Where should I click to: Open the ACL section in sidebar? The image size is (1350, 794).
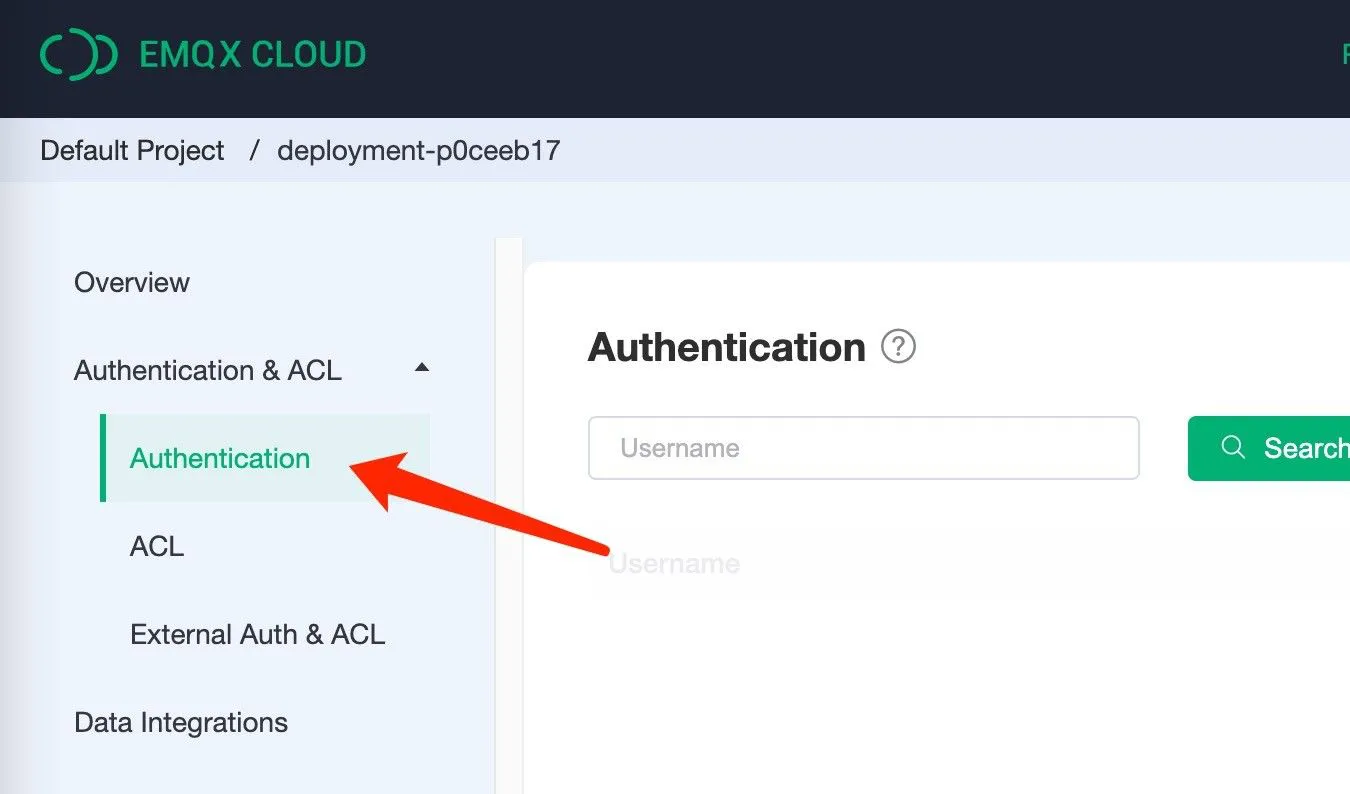coord(156,546)
